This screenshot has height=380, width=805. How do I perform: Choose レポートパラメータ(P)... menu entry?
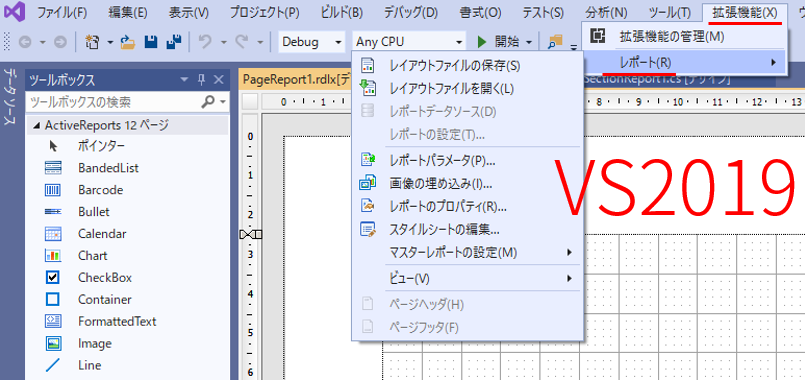tap(467, 161)
